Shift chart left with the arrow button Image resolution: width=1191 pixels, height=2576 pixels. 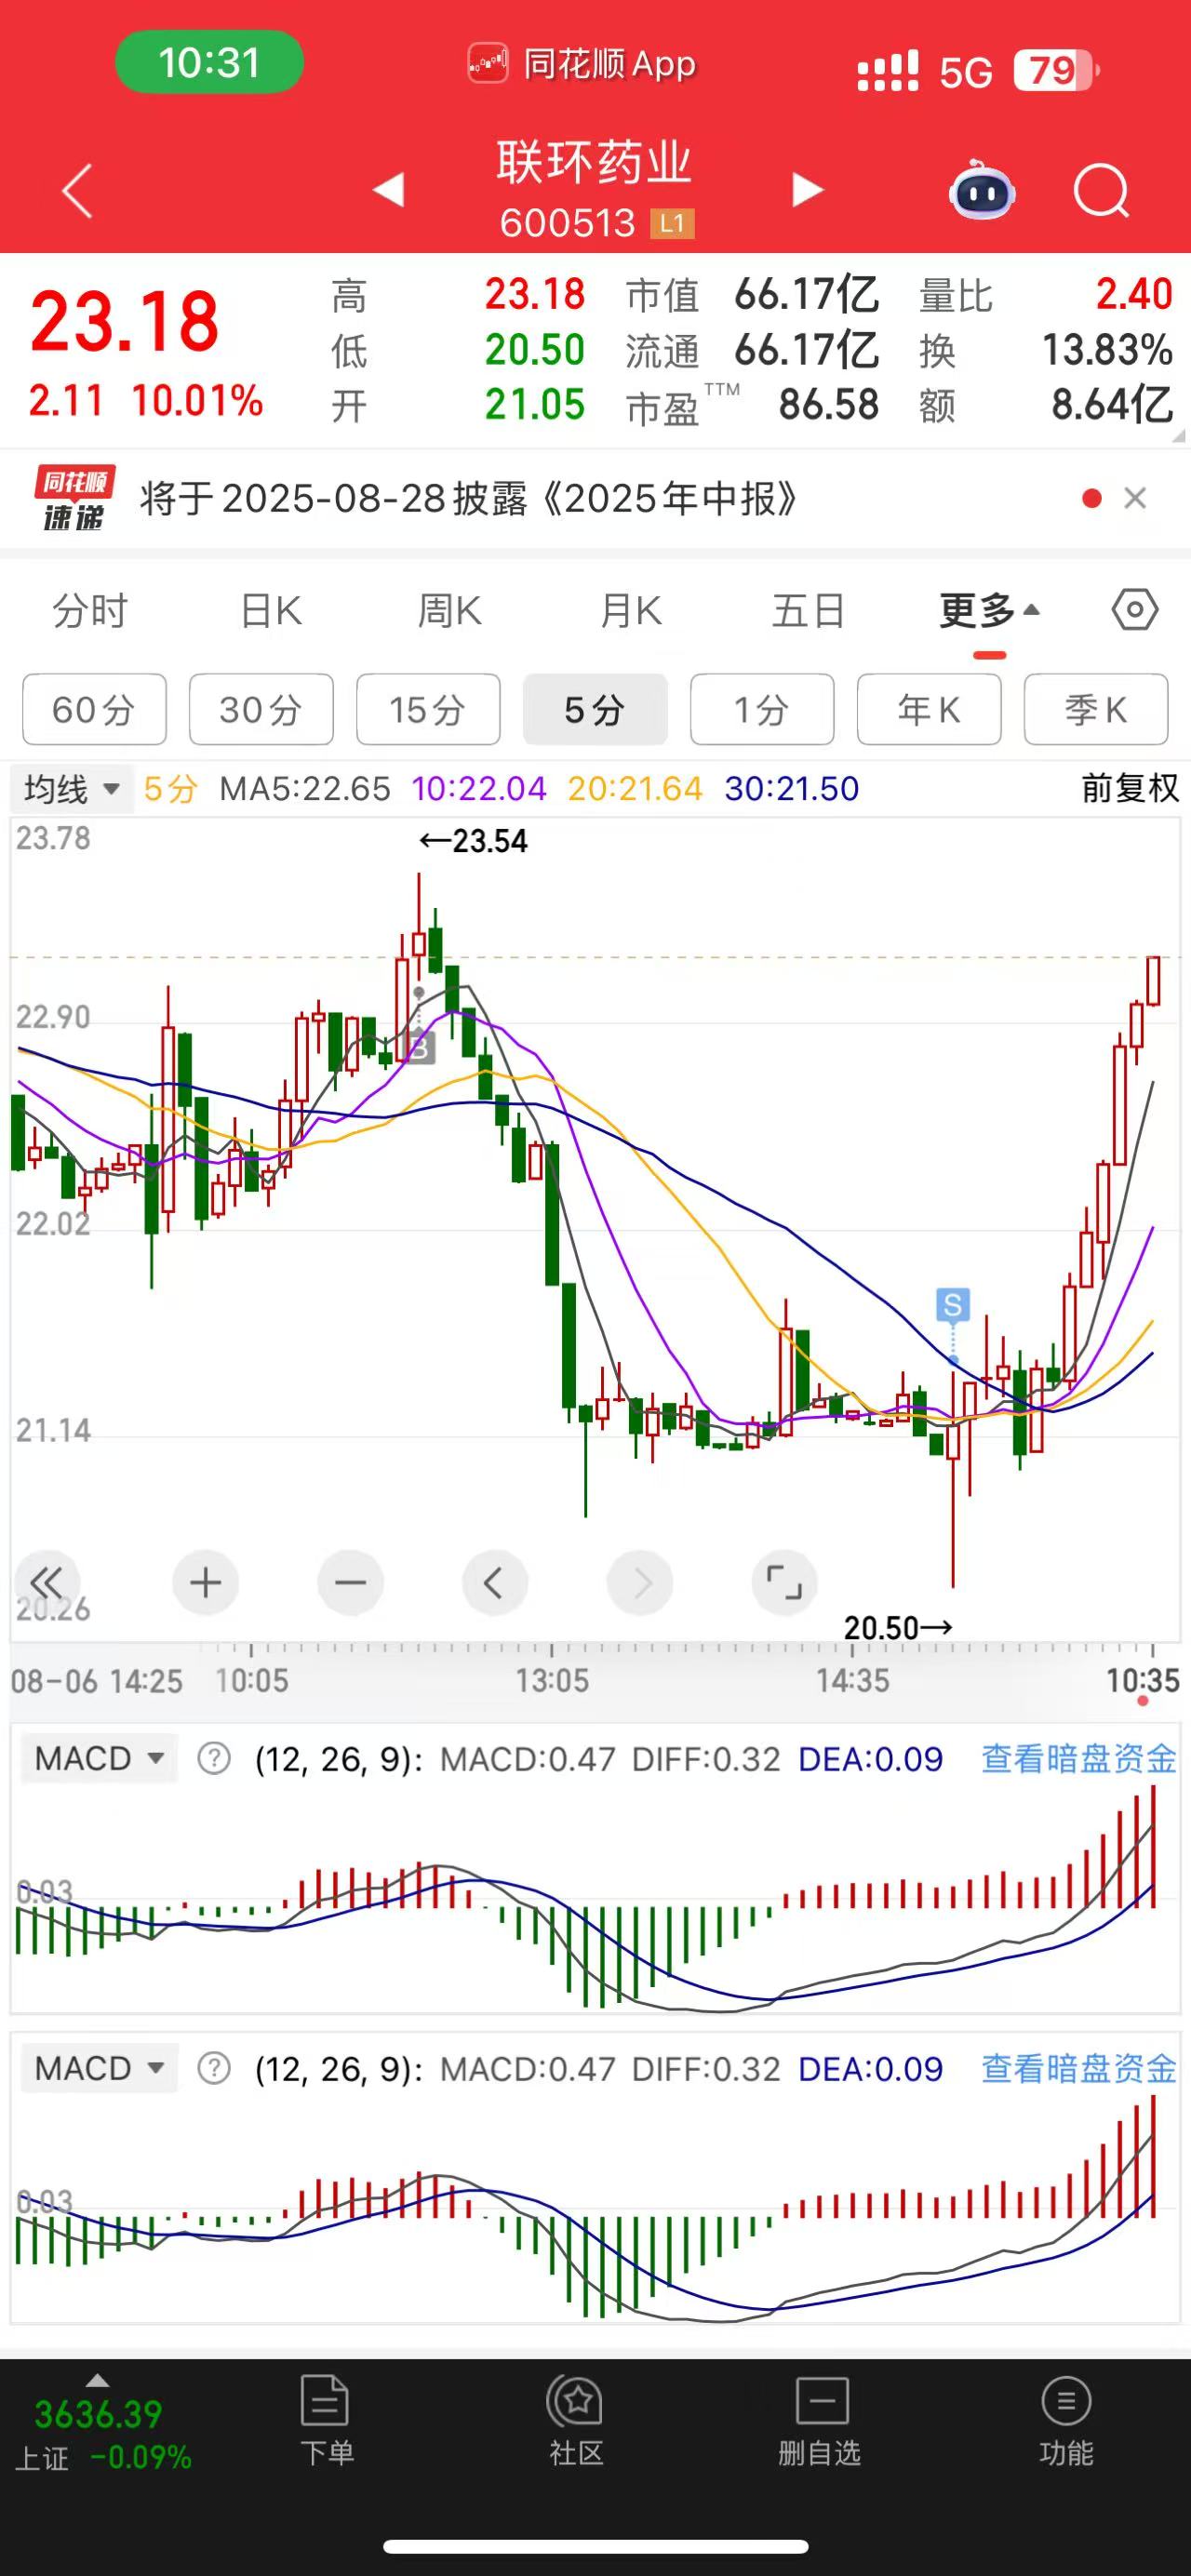494,1583
